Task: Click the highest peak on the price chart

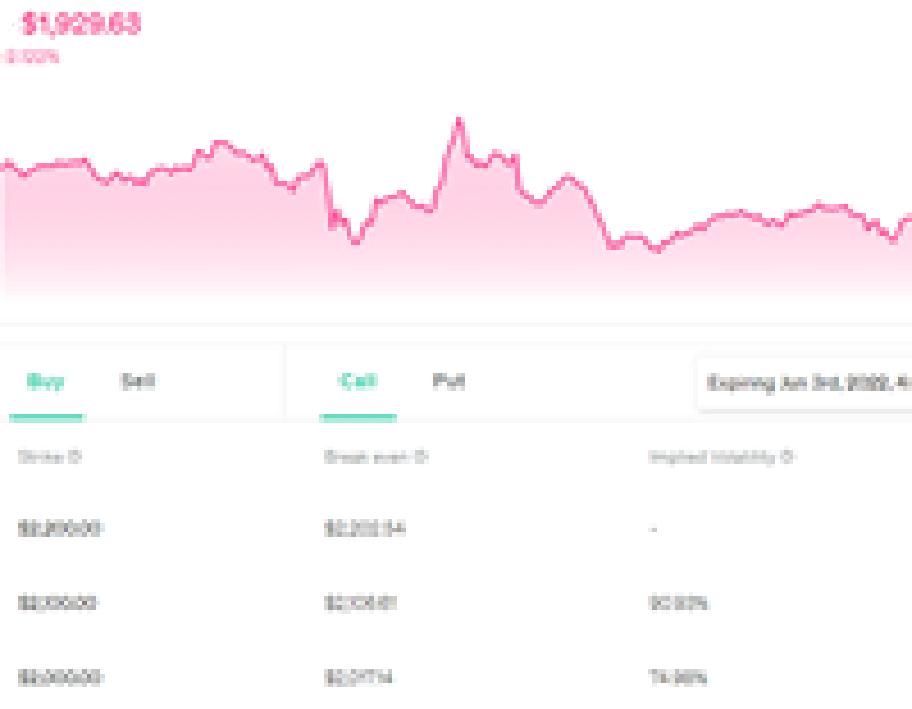Action: [x=459, y=120]
